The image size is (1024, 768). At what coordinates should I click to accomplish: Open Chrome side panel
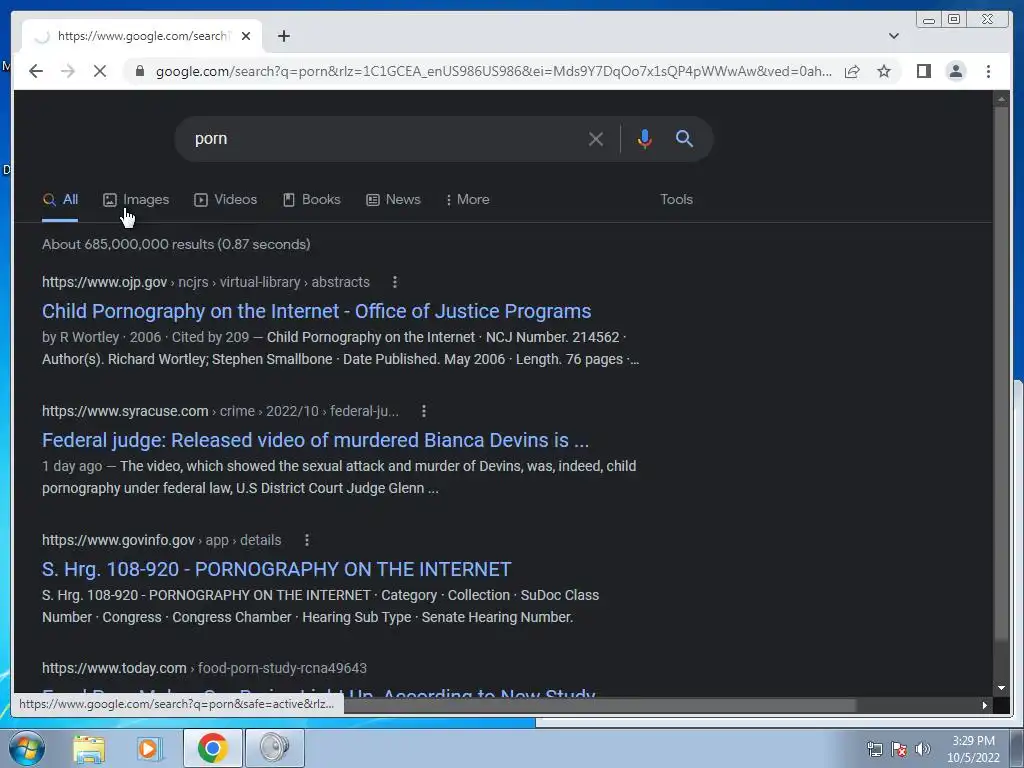tap(923, 71)
